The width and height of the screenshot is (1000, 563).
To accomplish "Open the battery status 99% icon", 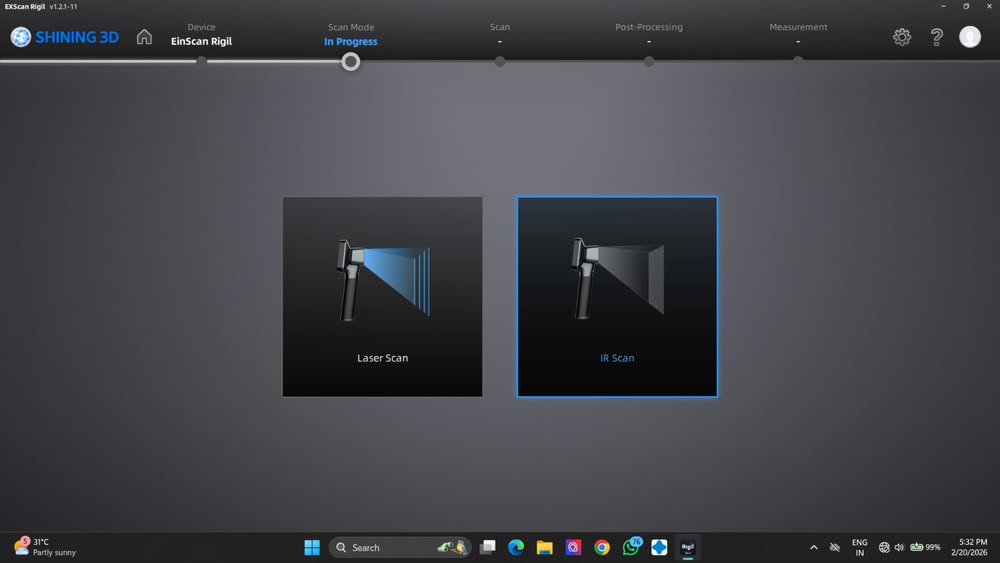I will (x=925, y=547).
